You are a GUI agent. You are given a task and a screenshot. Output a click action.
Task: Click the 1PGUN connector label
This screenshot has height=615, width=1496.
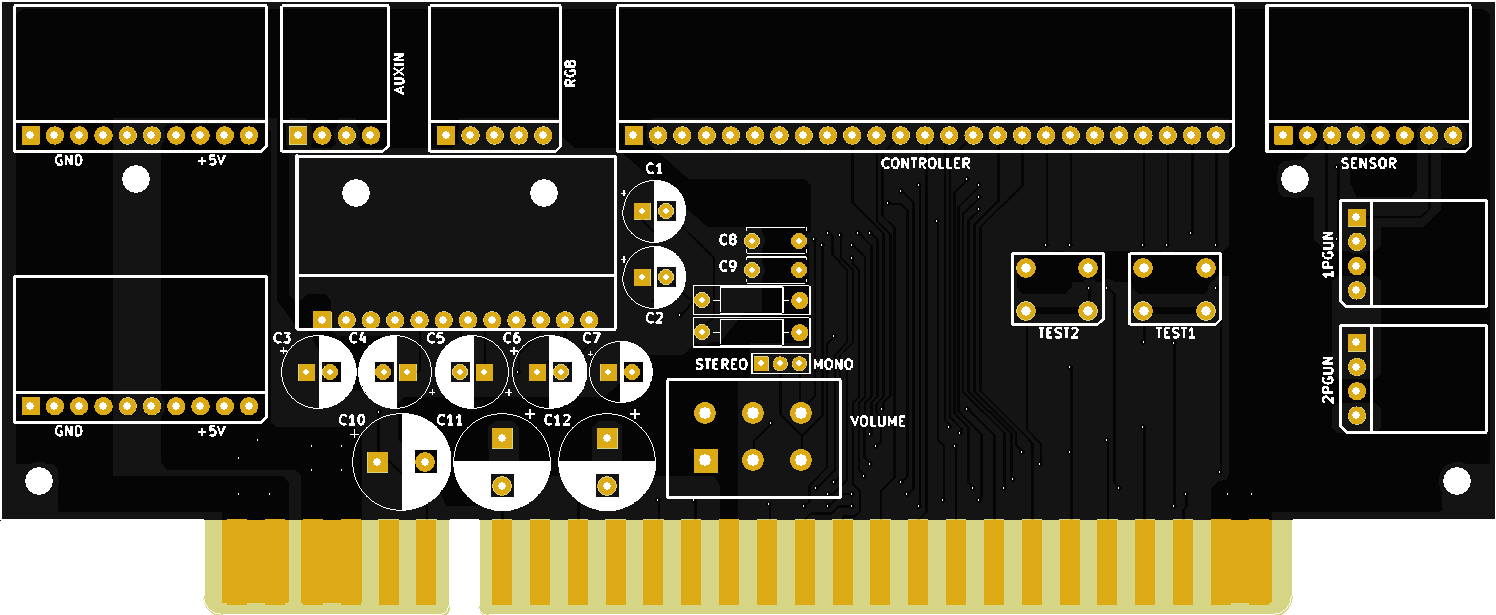[x=1328, y=254]
